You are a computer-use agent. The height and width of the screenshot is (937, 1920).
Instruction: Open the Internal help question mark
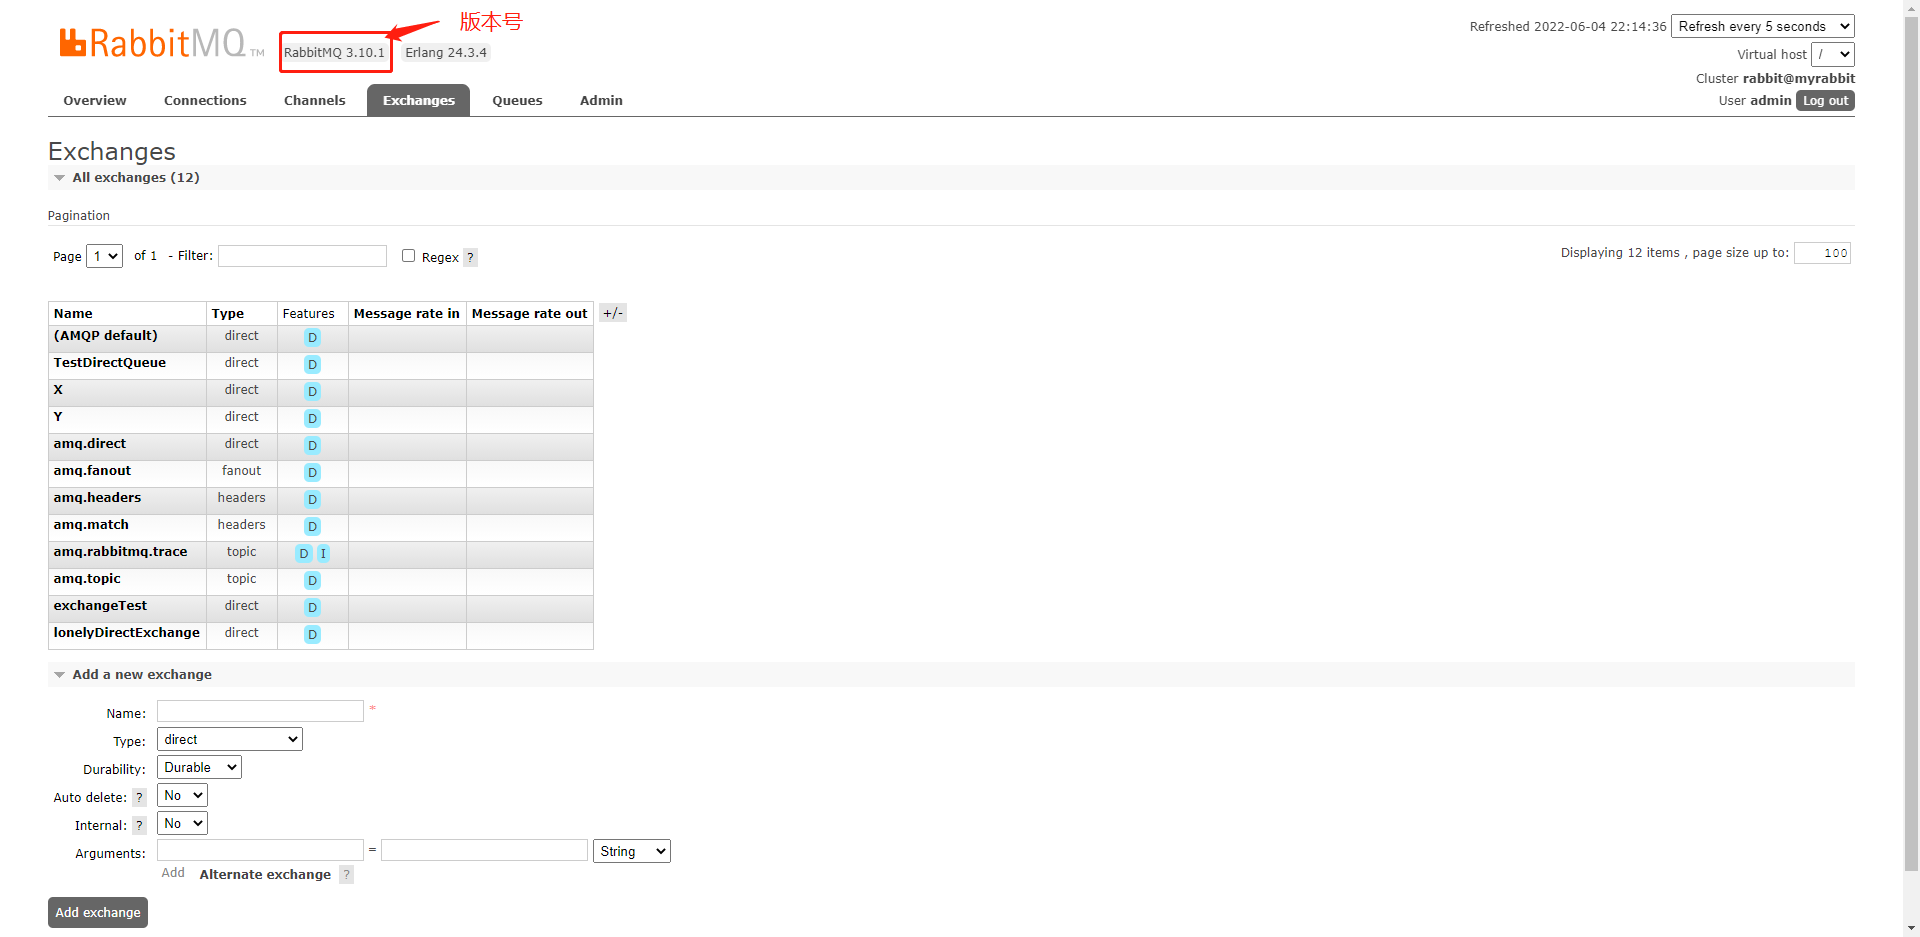tap(139, 826)
